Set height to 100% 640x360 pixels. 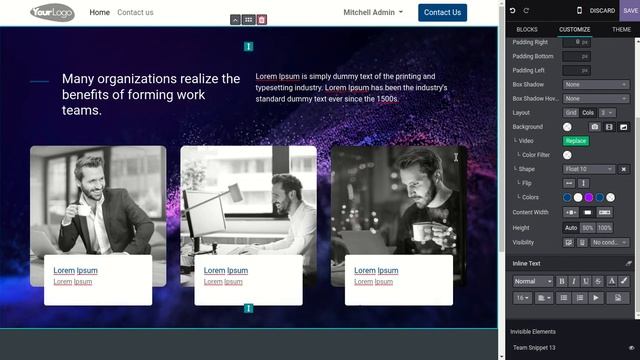pyautogui.click(x=604, y=228)
